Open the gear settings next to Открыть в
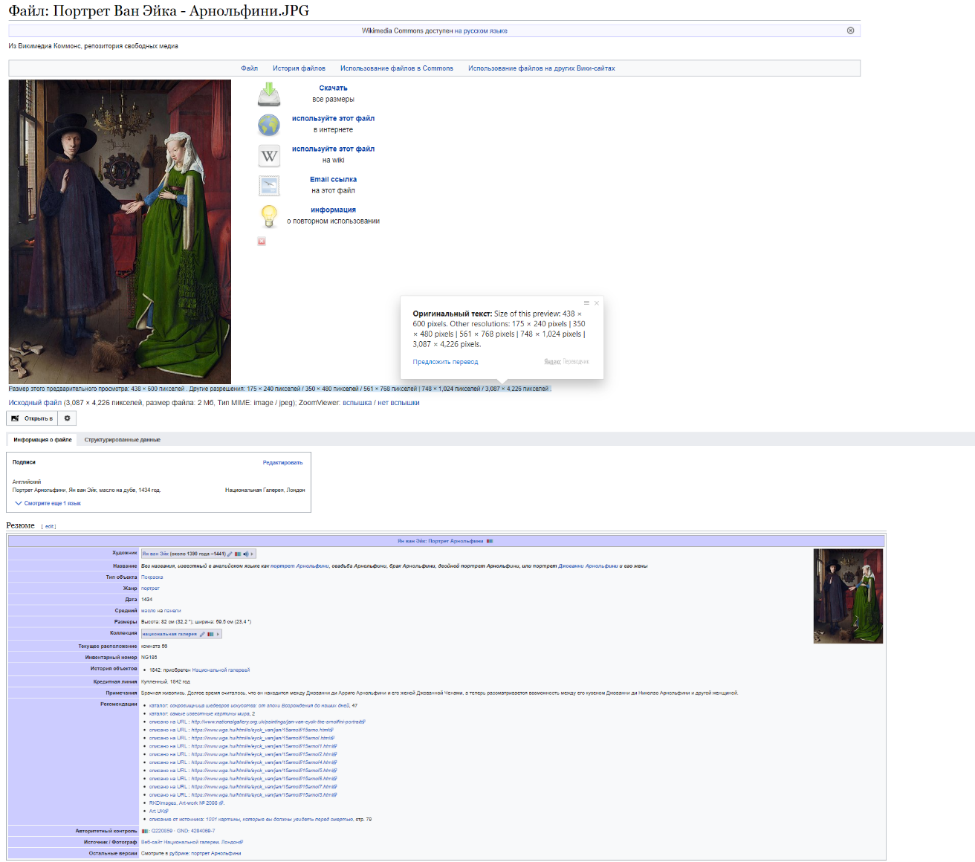Screen dimensions: 975x862 pyautogui.click(x=67, y=419)
